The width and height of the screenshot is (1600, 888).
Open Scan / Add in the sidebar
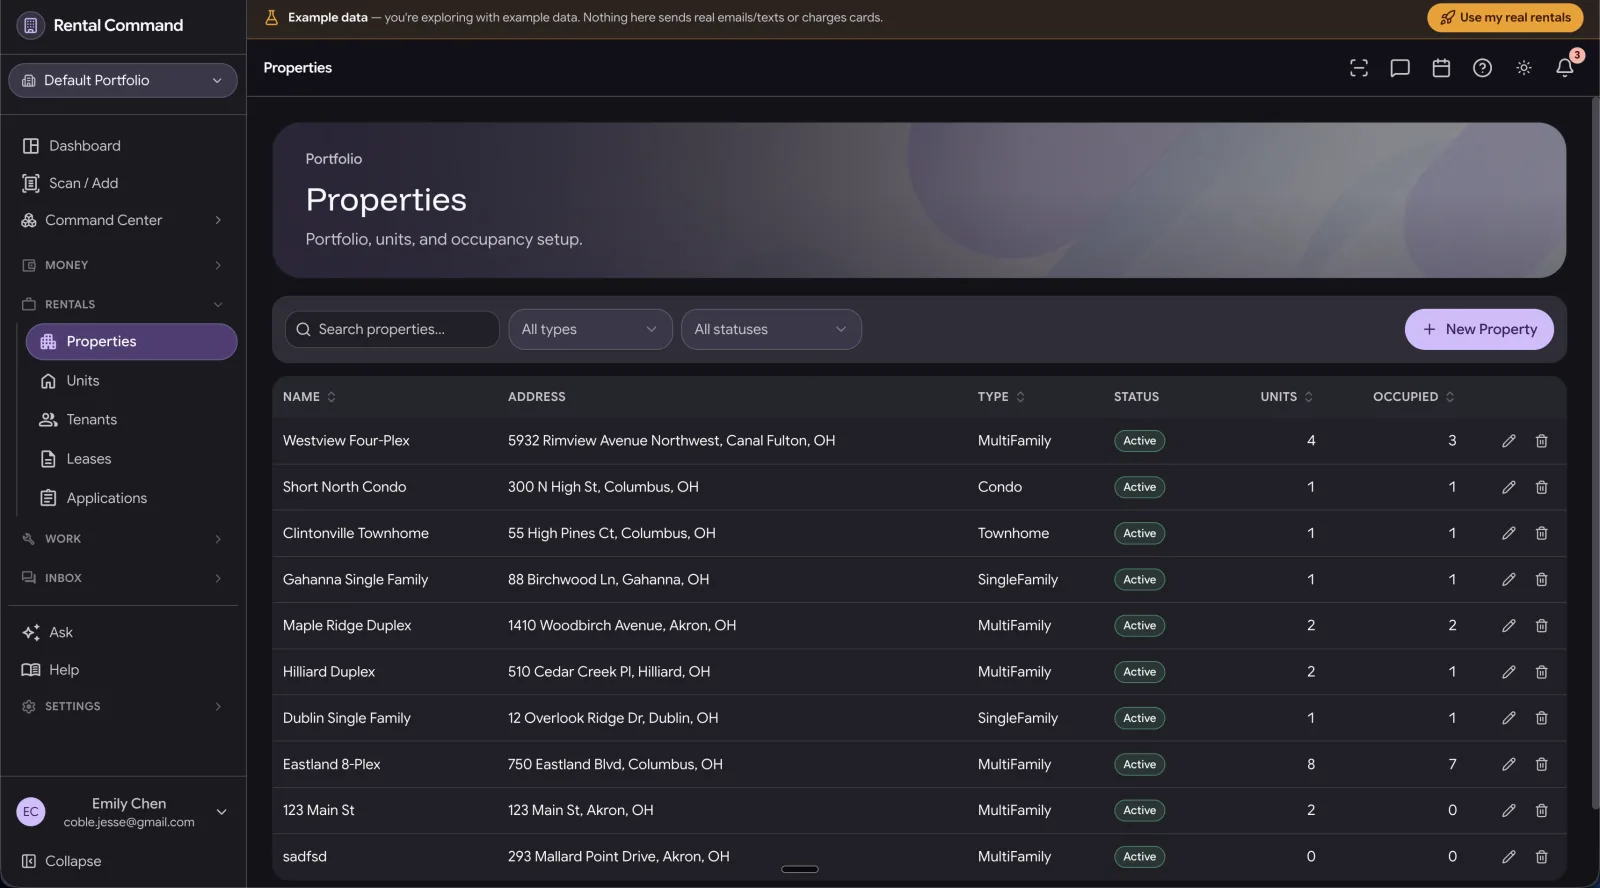(x=123, y=183)
